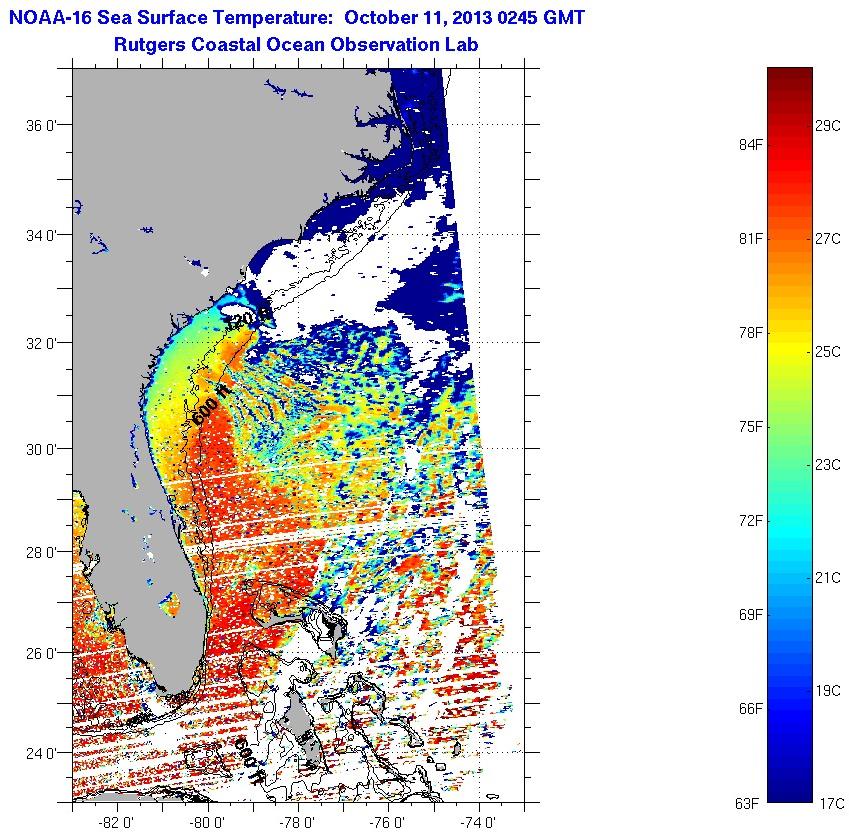
Task: Click the 600 ft contour label off Georgia
Action: pos(211,406)
